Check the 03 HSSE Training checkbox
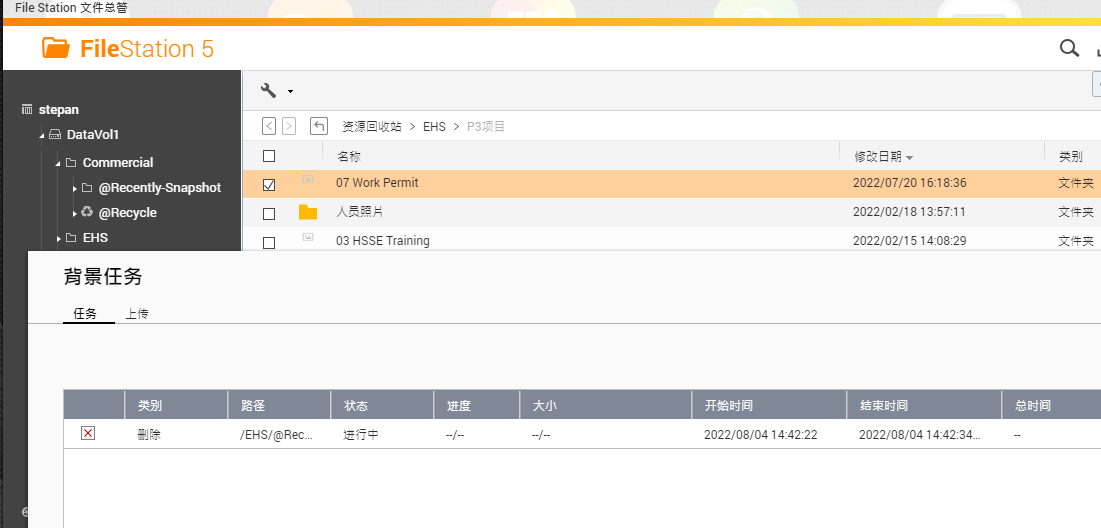This screenshot has height=528, width=1101. click(269, 243)
